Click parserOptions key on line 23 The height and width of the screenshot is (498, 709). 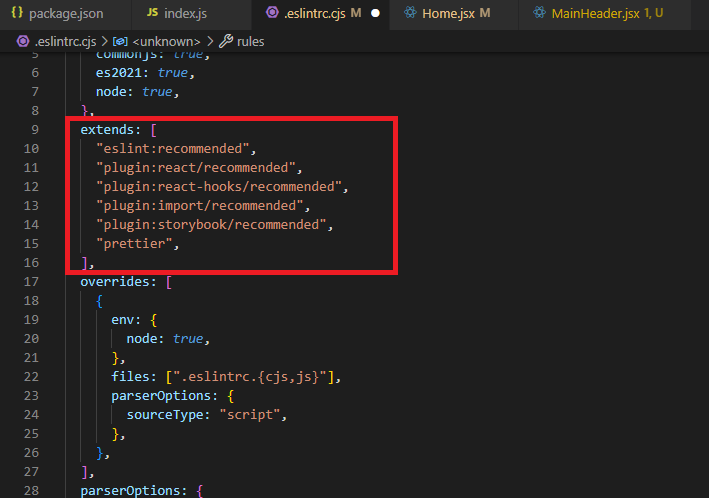(x=161, y=396)
